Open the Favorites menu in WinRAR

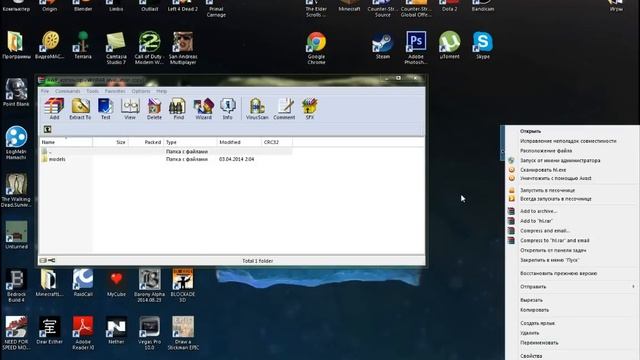pos(115,91)
